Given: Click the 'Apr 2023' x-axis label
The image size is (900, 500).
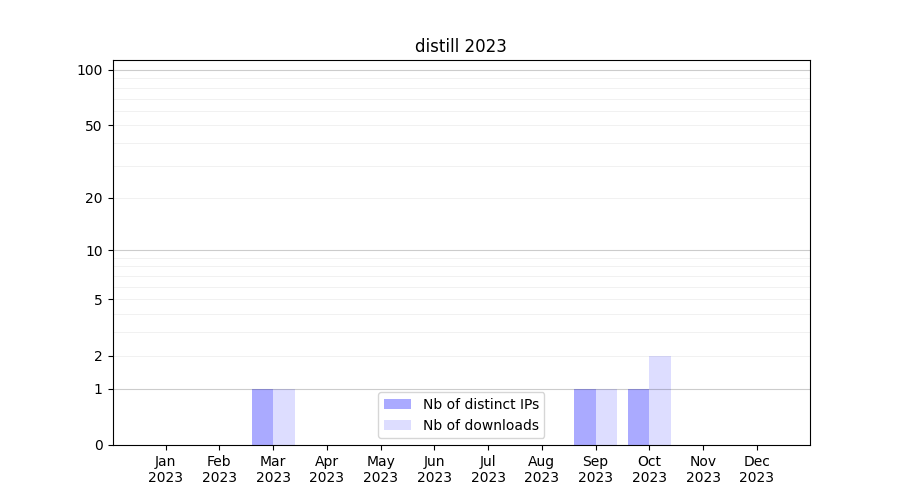Looking at the screenshot, I should (327, 469).
